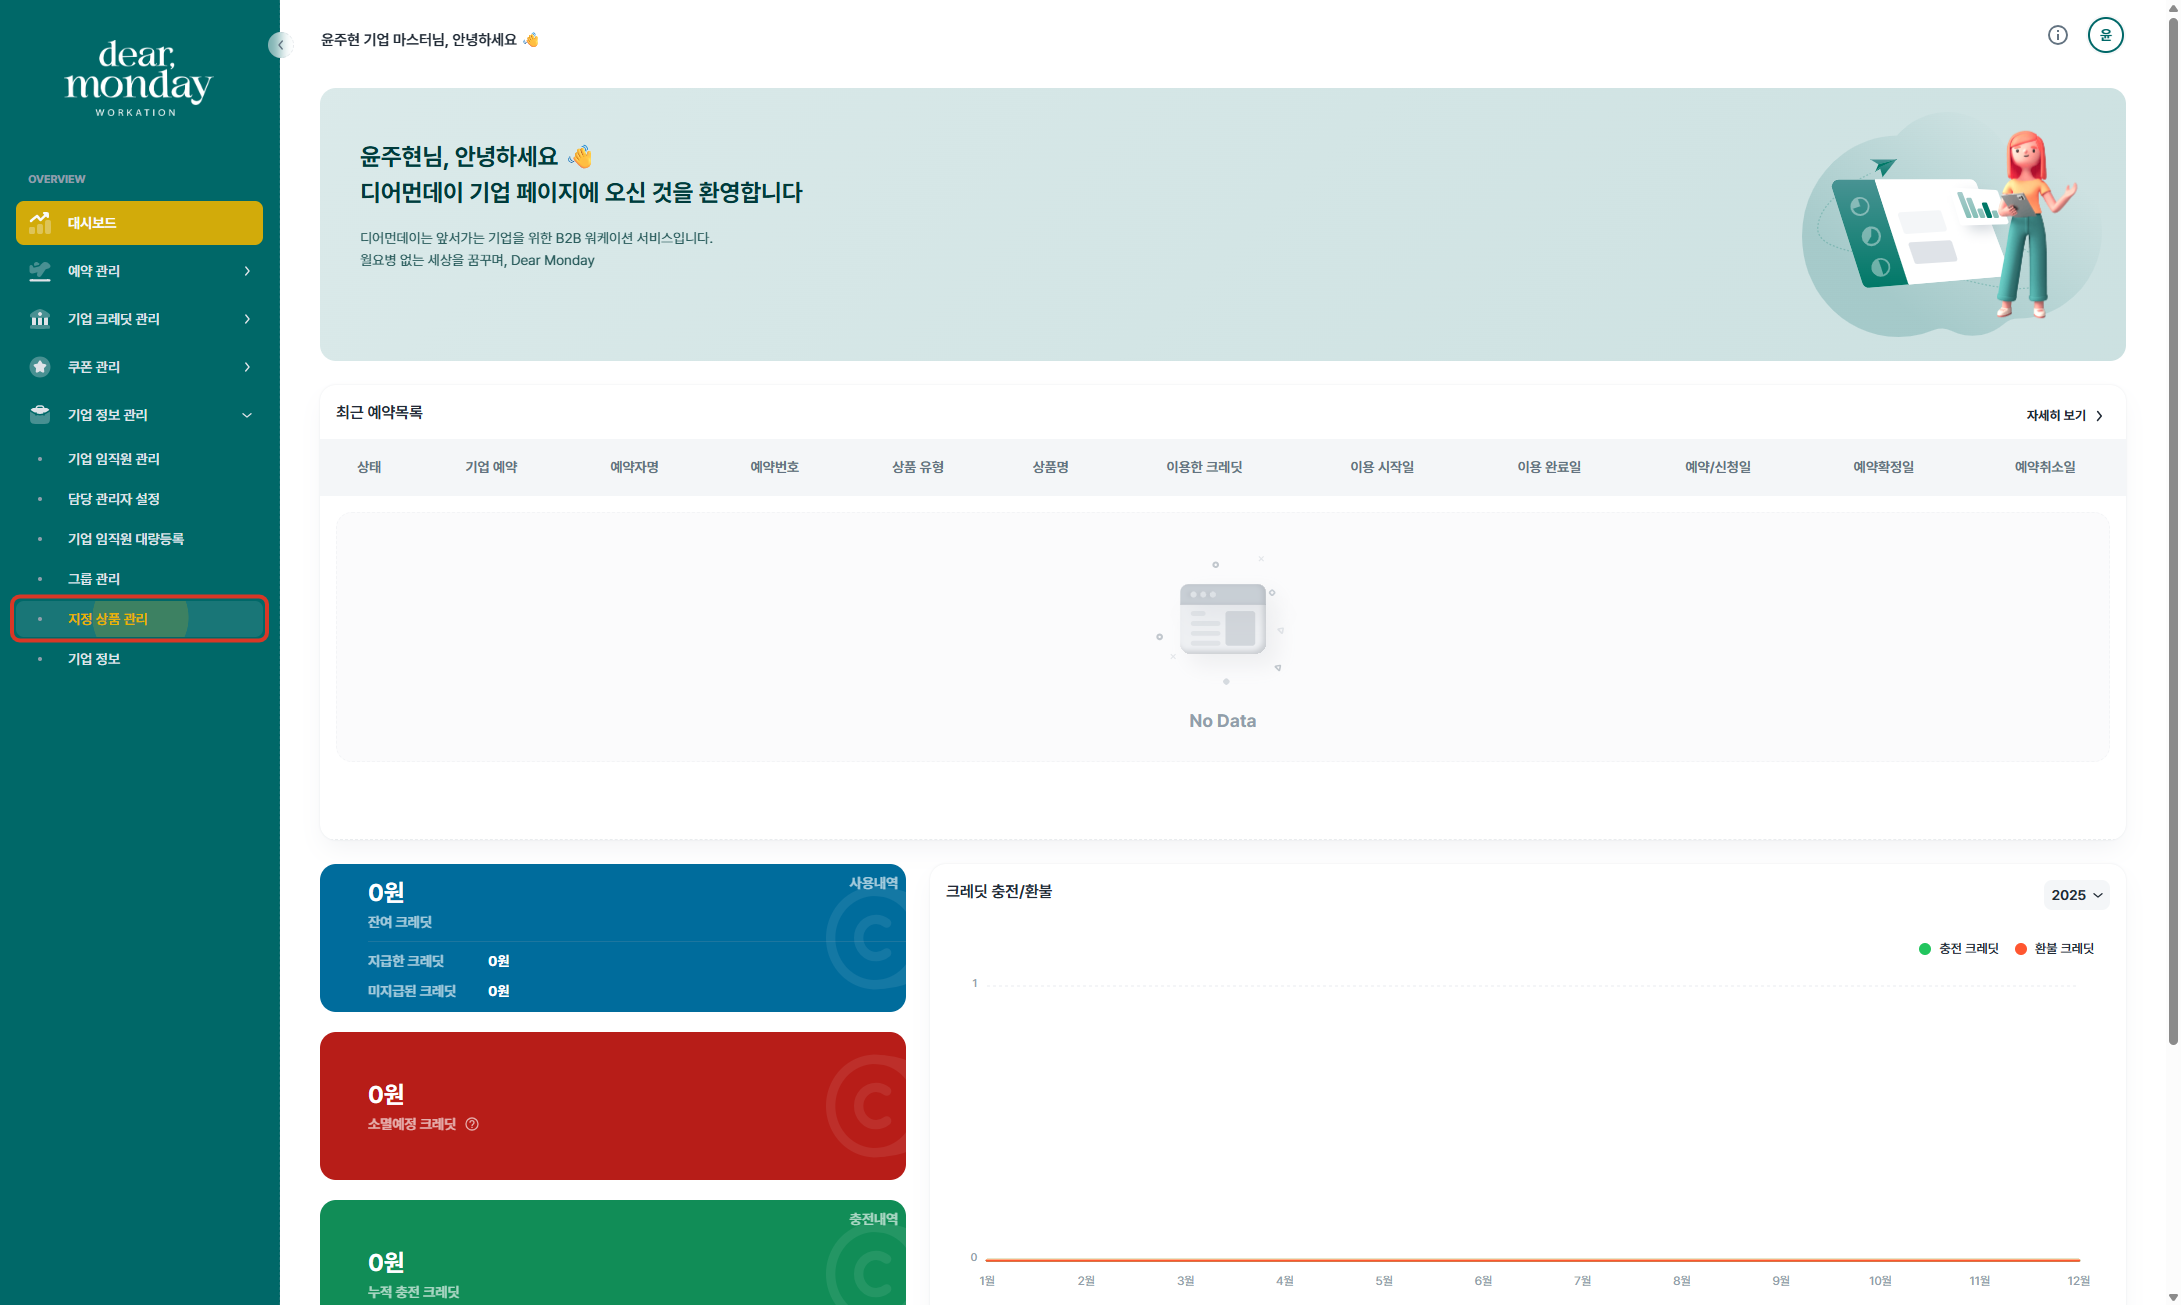Expand the 쿠폰 관리 menu chevron
The height and width of the screenshot is (1305, 2181).
(x=247, y=367)
